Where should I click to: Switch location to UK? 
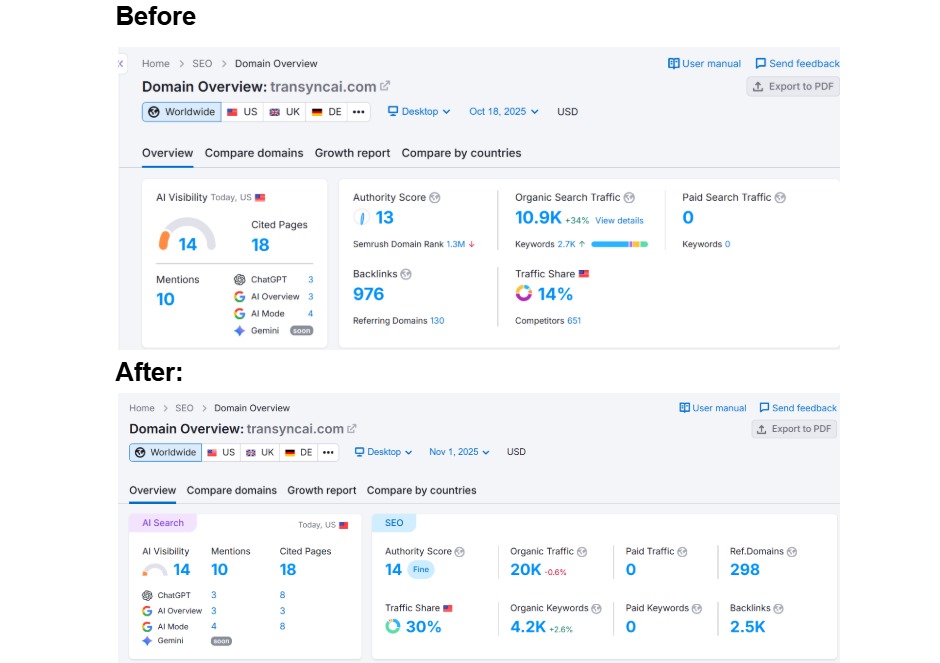pyautogui.click(x=287, y=112)
